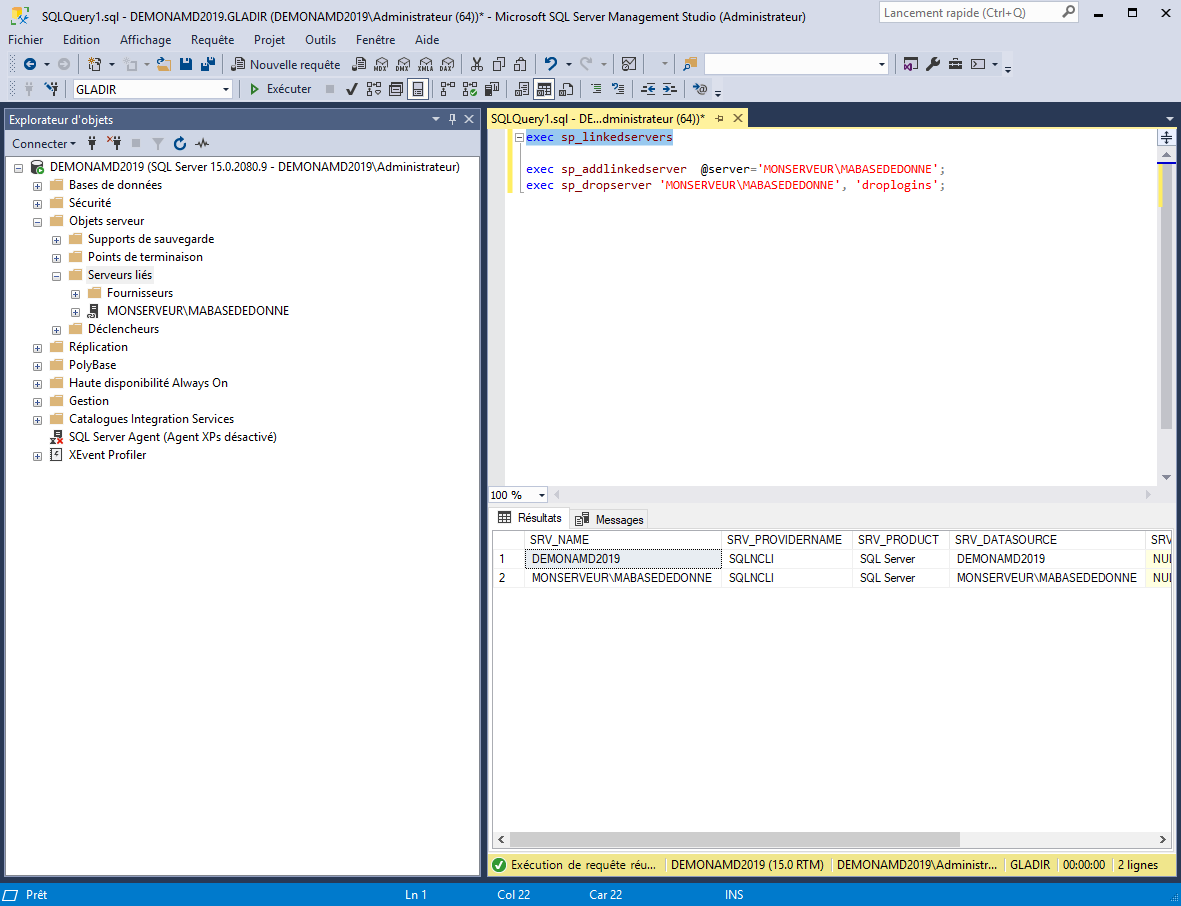Image resolution: width=1181 pixels, height=906 pixels.
Task: Switch to the Messages tab
Action: pyautogui.click(x=610, y=519)
